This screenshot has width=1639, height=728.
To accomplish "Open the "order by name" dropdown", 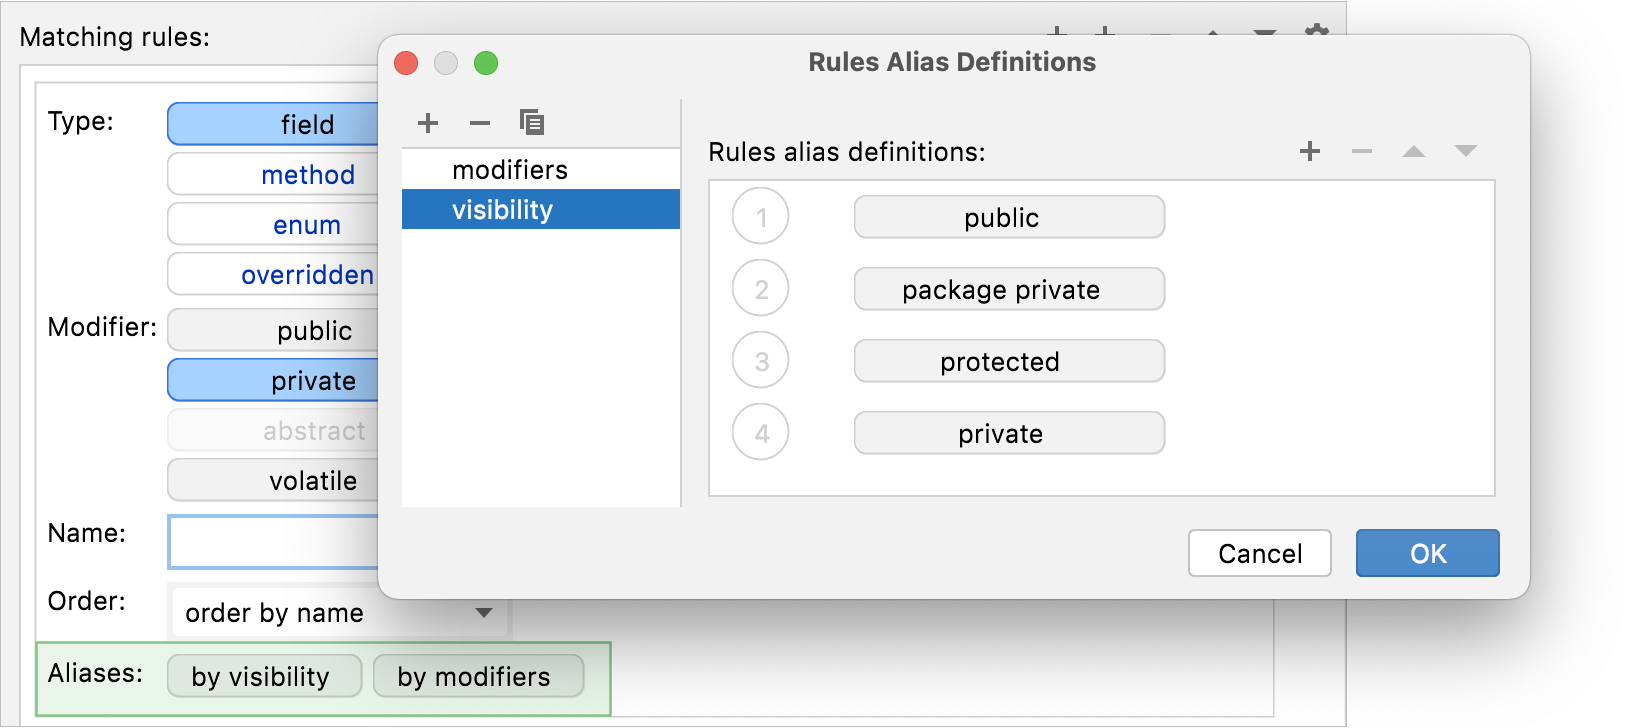I will tap(338, 612).
